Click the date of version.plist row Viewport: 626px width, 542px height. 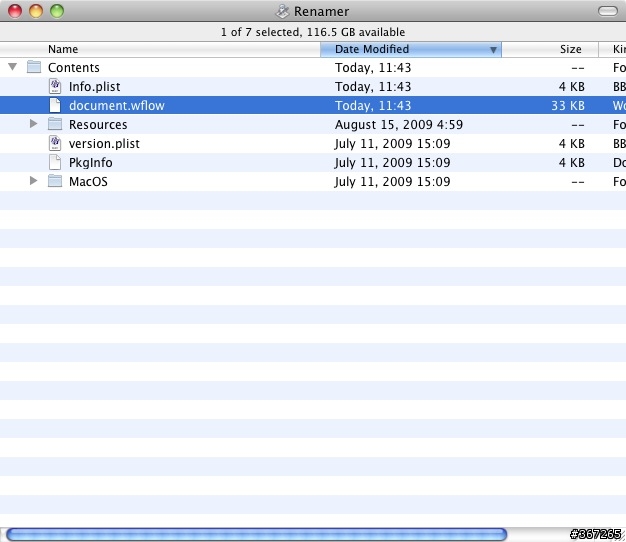pos(392,144)
